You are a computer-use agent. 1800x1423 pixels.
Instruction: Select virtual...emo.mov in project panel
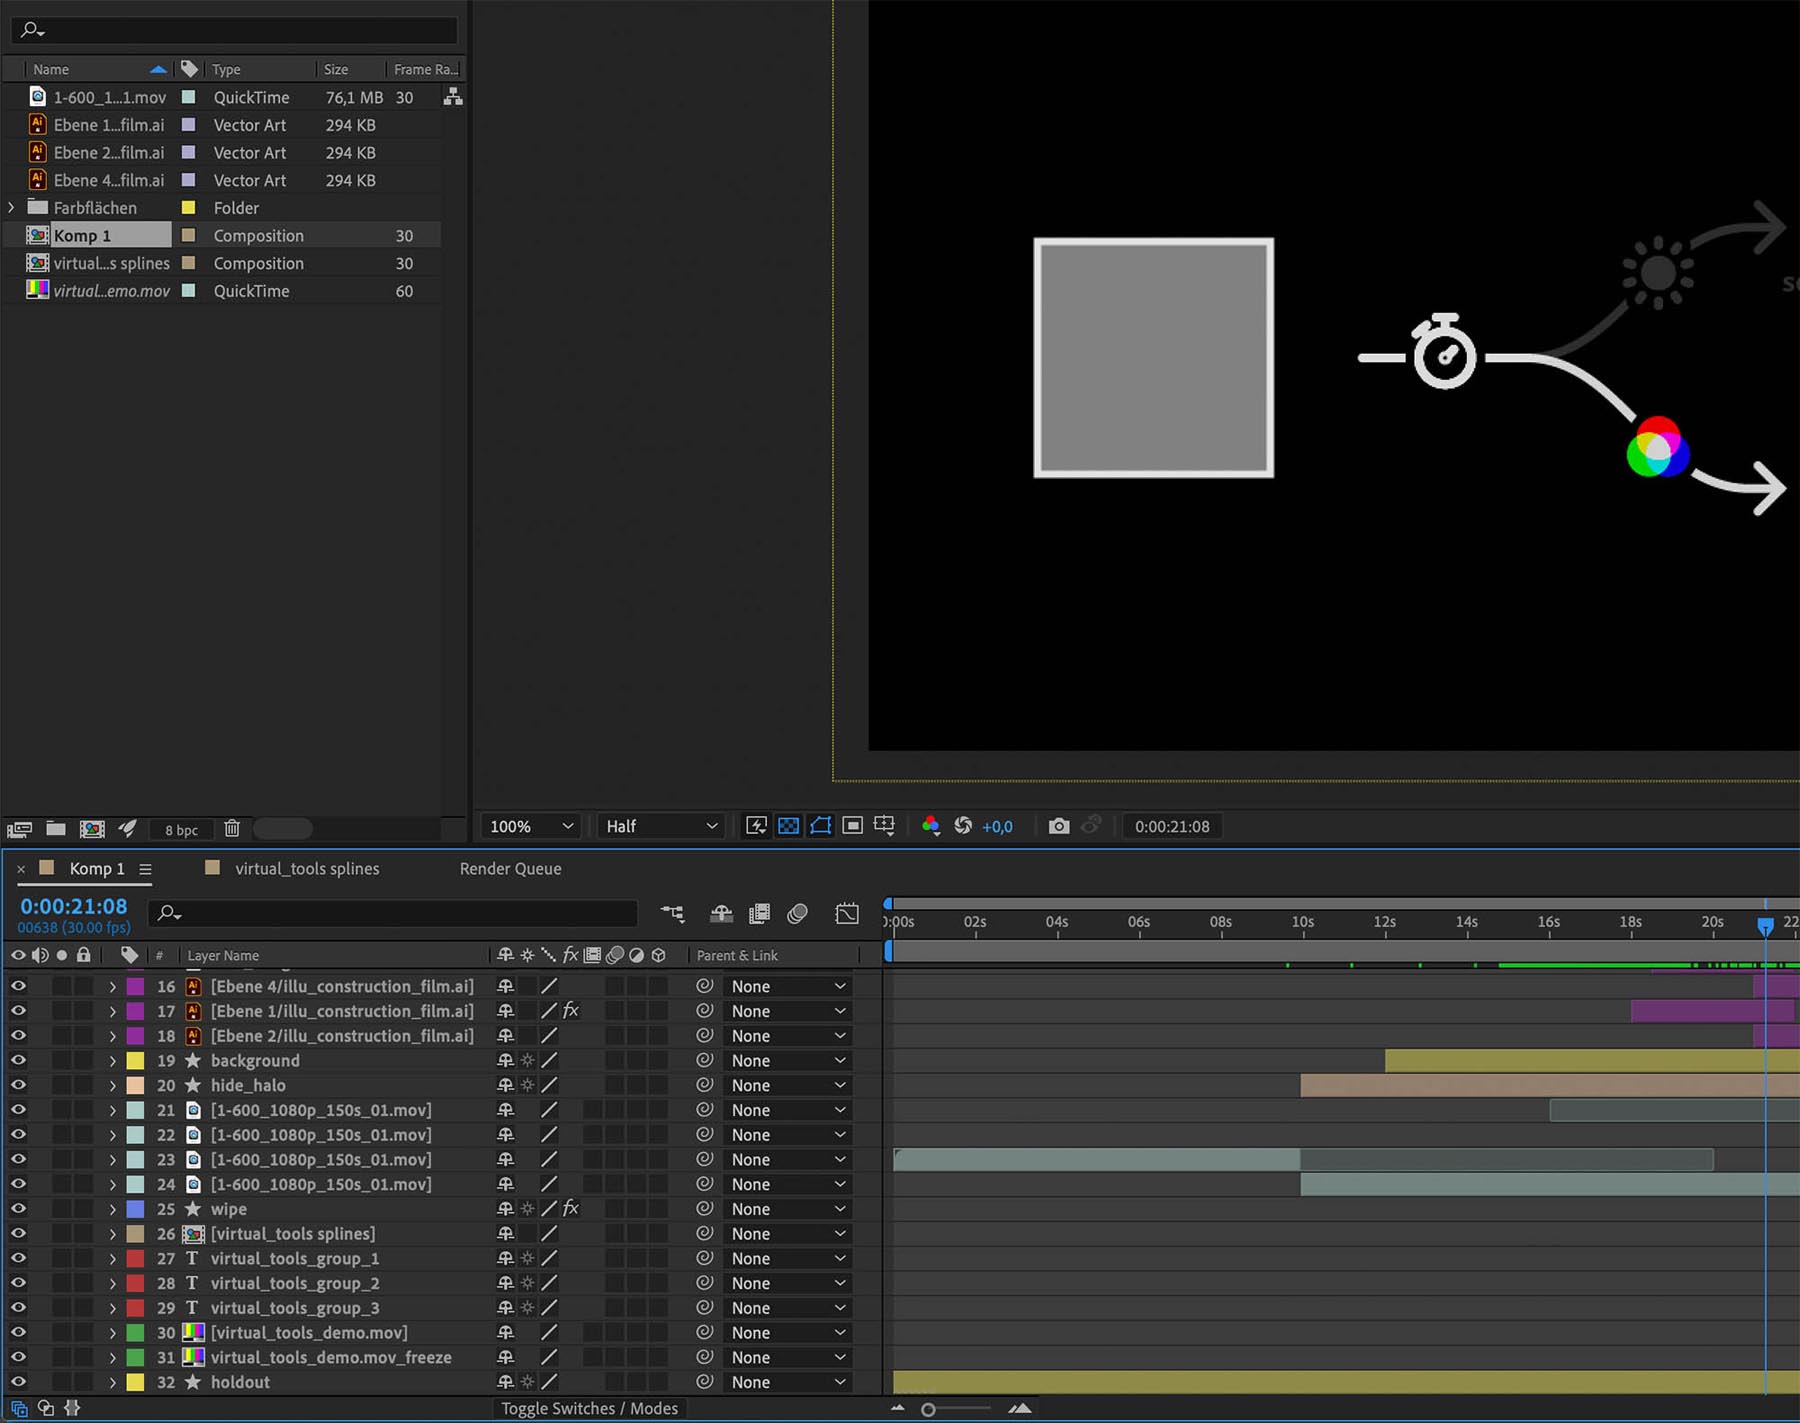click(x=112, y=291)
